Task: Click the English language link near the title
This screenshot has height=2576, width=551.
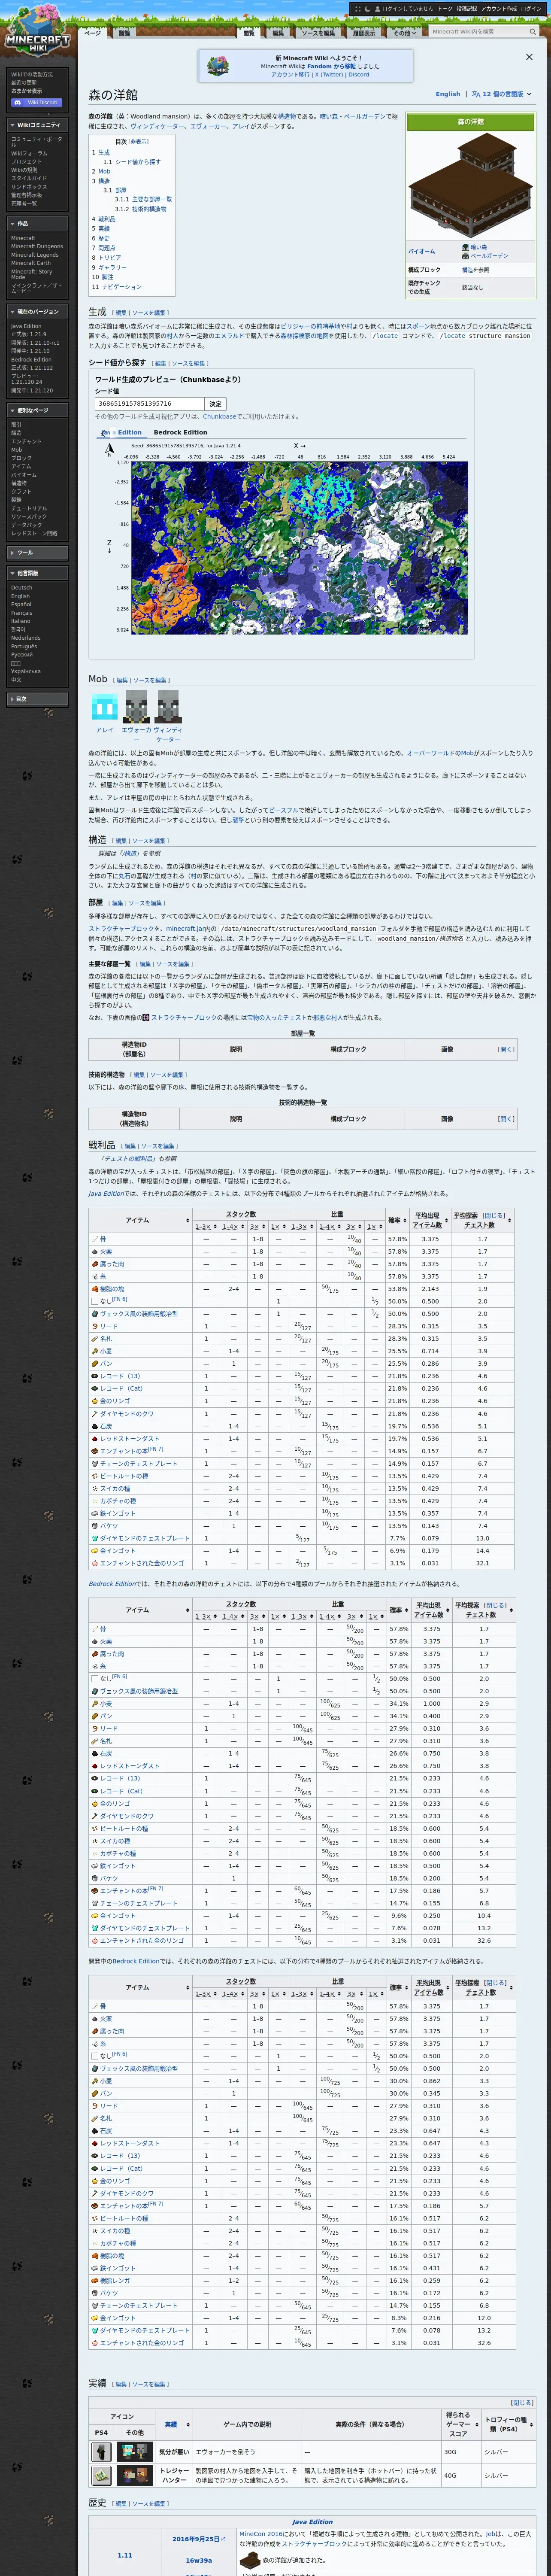Action: pos(448,94)
